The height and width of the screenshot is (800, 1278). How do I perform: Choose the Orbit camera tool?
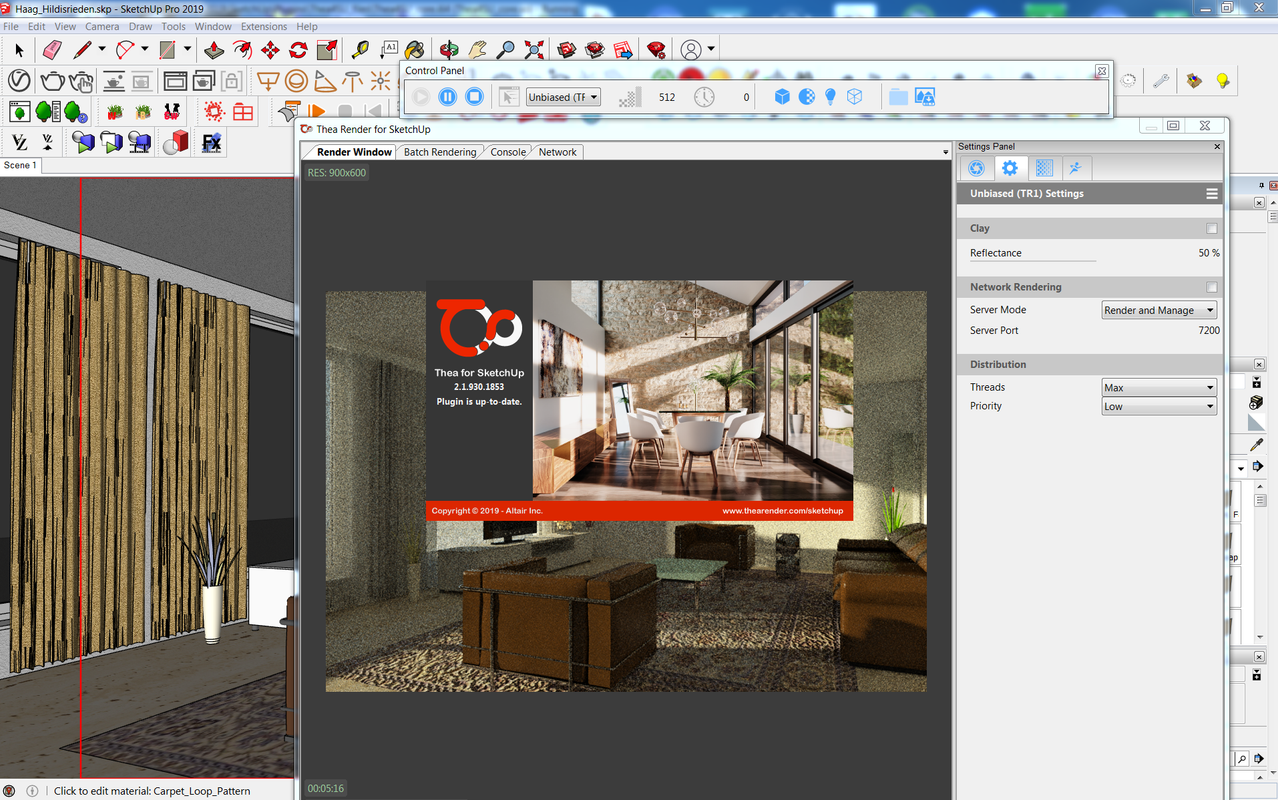tap(450, 49)
